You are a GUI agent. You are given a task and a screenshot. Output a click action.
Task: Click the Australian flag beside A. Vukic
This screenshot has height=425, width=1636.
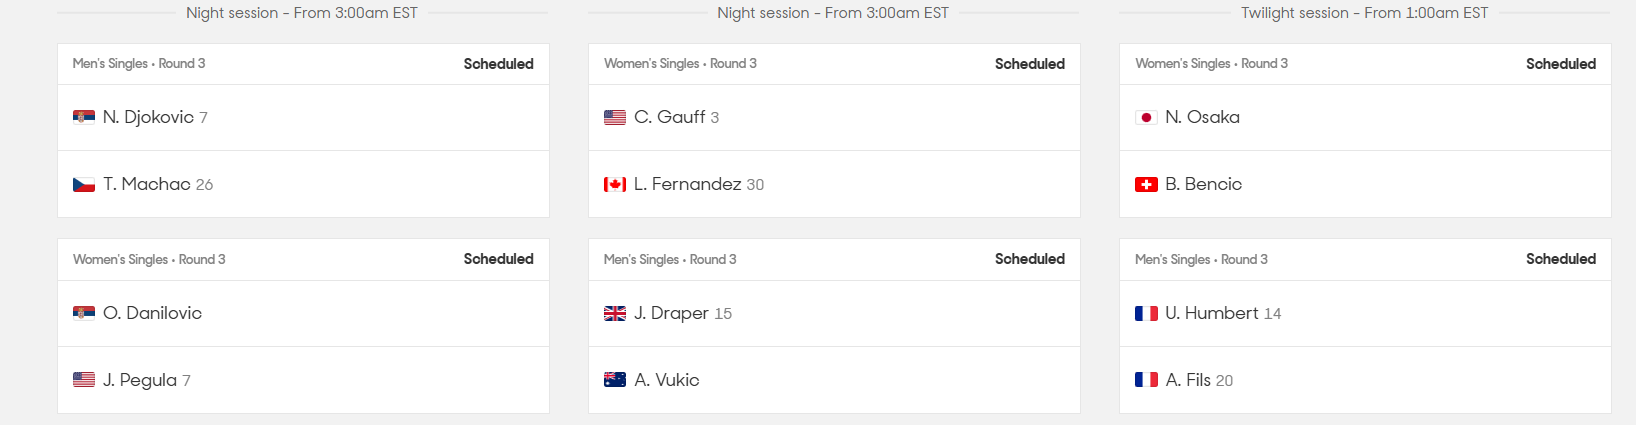[615, 380]
